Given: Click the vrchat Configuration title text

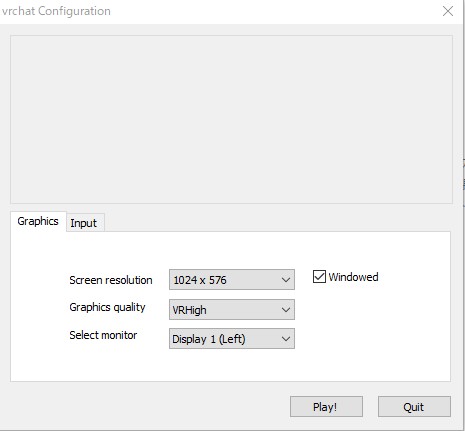Looking at the screenshot, I should [56, 11].
